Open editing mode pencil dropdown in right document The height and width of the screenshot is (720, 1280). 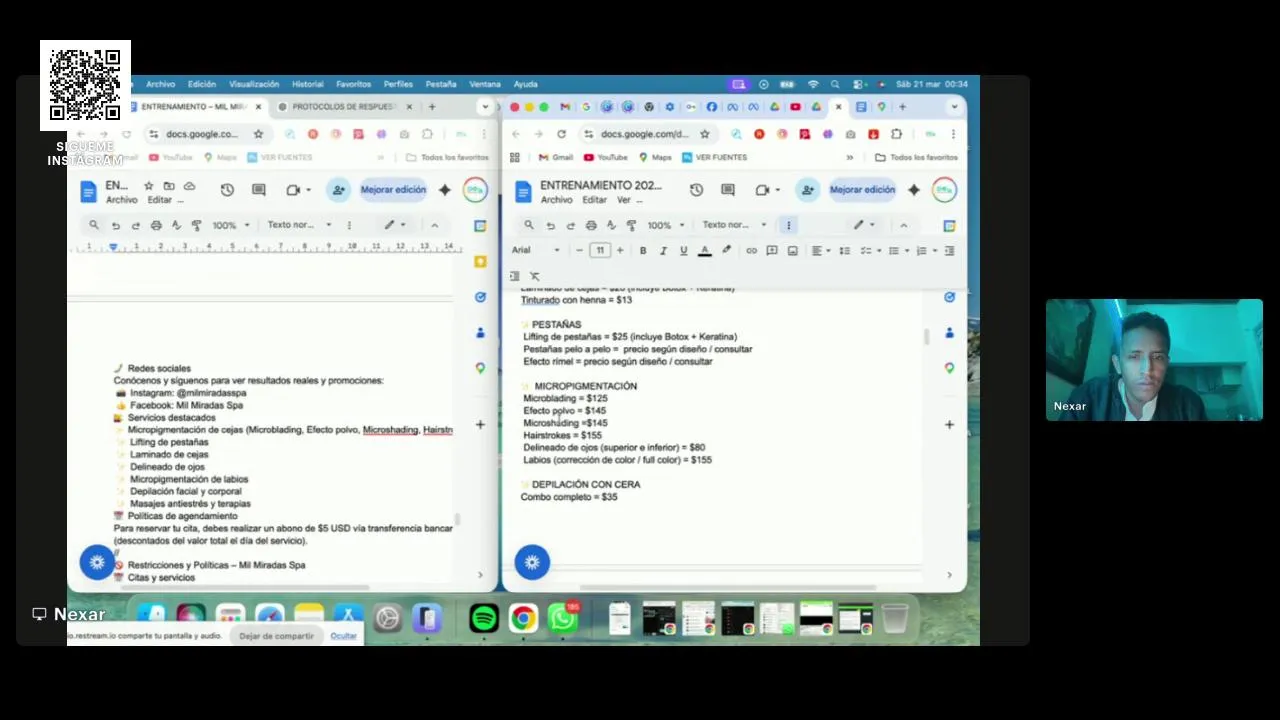point(864,225)
